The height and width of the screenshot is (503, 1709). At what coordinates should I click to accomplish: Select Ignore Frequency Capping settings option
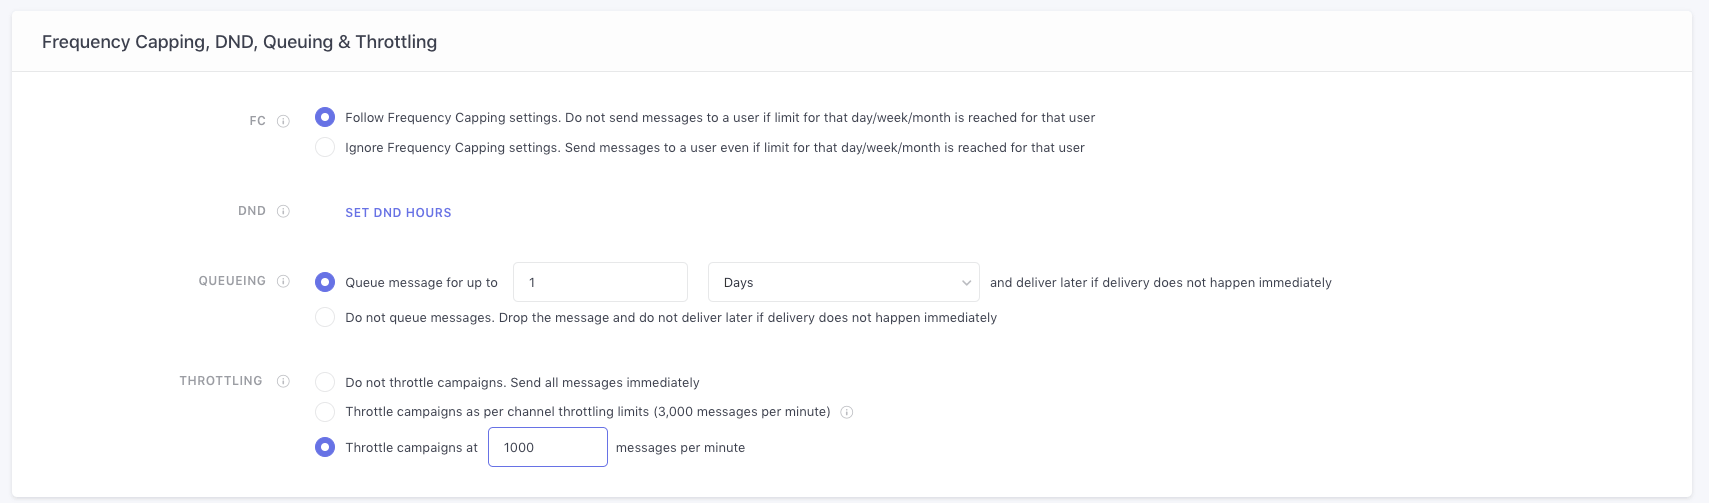click(325, 147)
